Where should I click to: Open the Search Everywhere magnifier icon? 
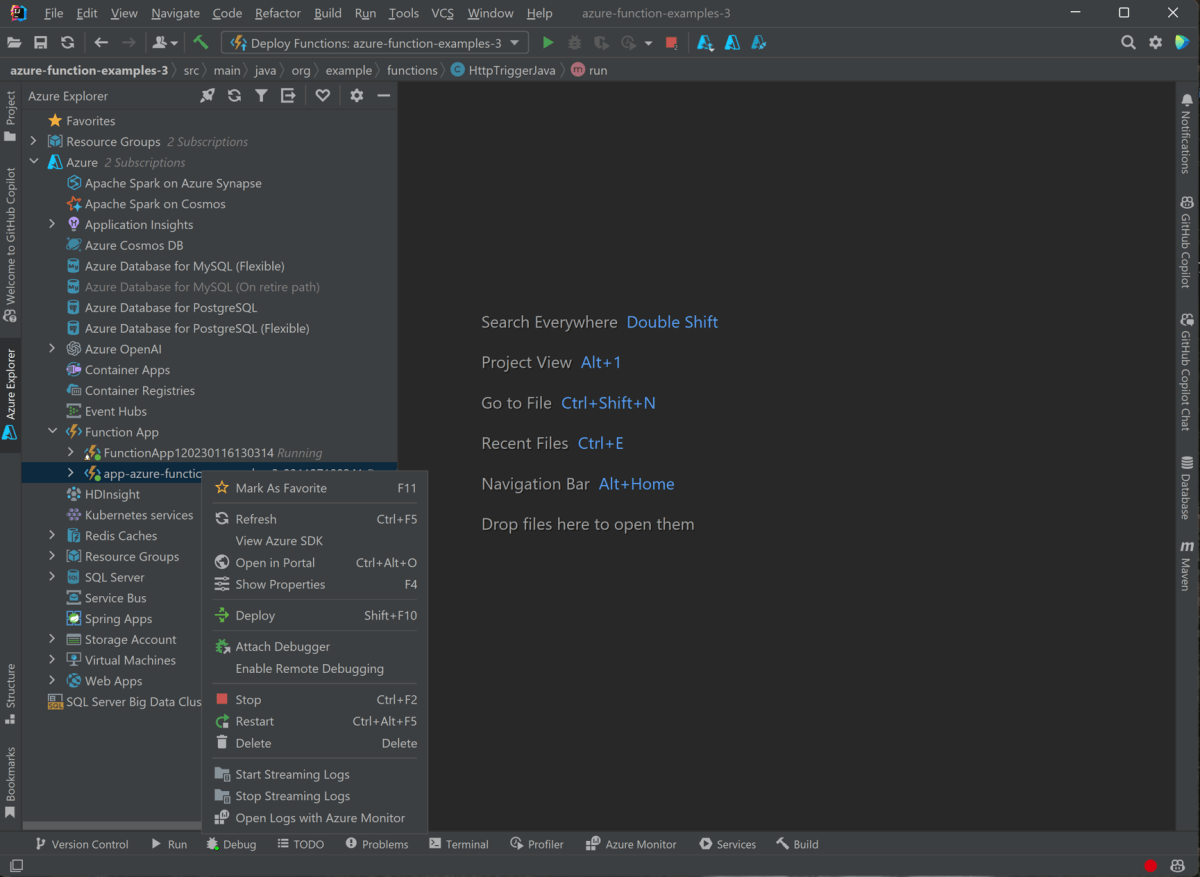click(1128, 42)
